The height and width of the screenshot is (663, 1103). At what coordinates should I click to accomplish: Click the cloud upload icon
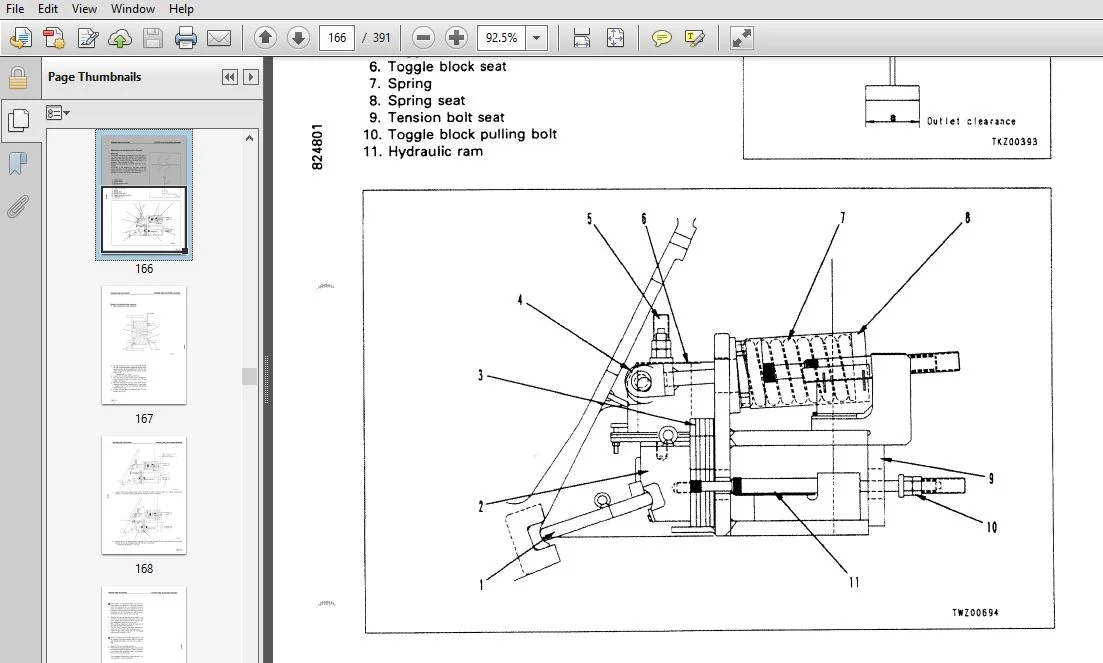coord(120,37)
